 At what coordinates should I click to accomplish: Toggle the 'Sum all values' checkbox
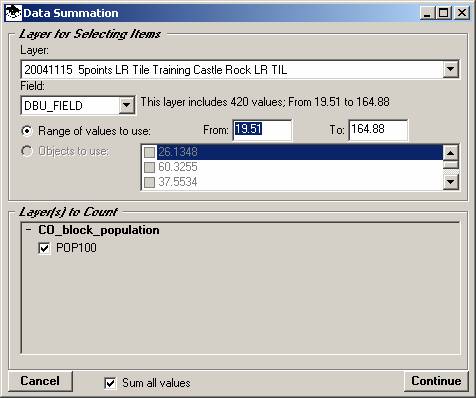pyautogui.click(x=110, y=383)
